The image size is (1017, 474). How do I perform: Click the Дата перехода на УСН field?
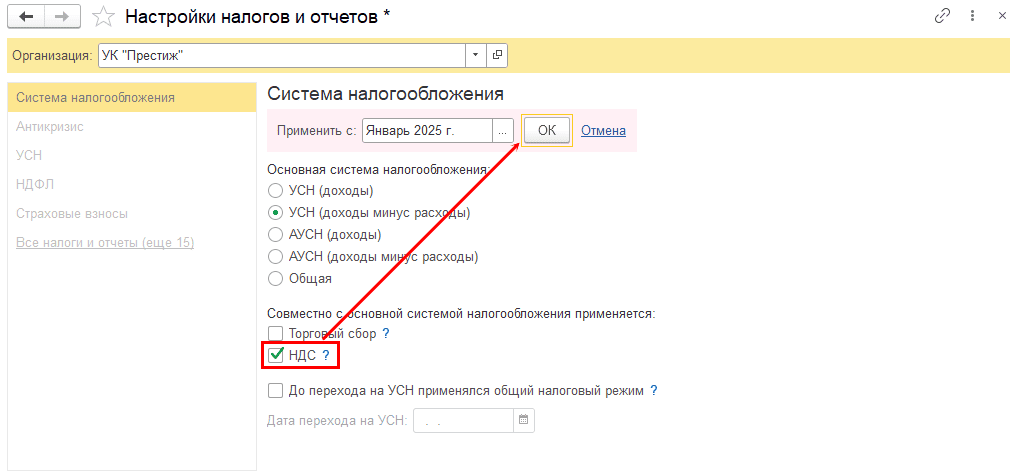[x=462, y=421]
